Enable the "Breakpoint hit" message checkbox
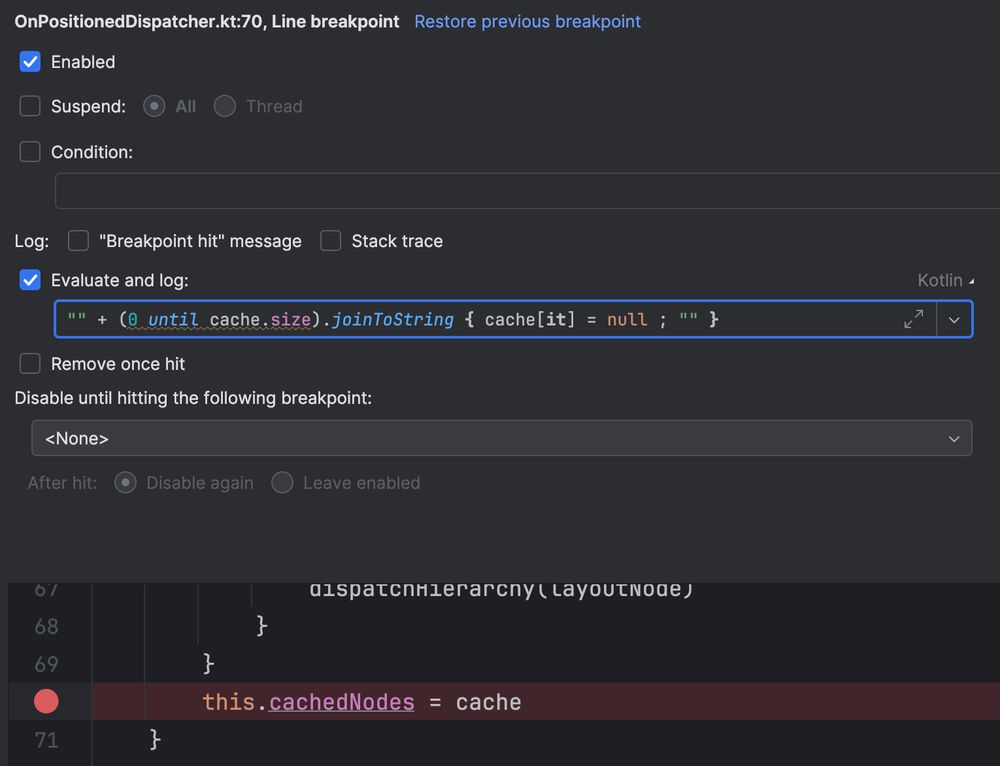The width and height of the screenshot is (1000, 766). (79, 241)
